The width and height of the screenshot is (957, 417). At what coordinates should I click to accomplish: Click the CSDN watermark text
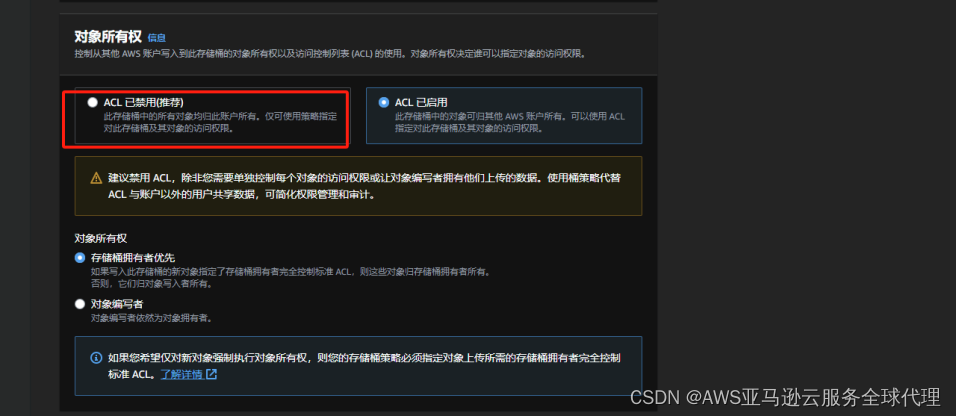785,397
